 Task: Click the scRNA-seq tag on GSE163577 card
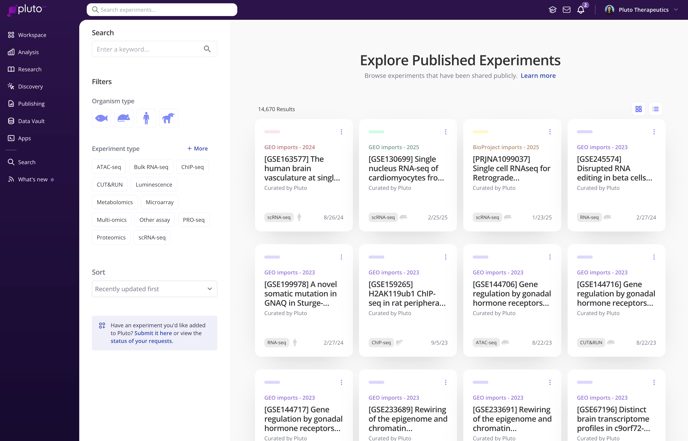279,217
